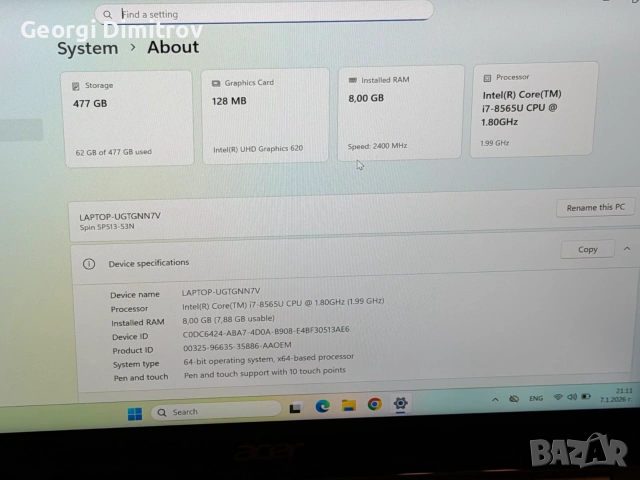640x480 pixels.
Task: Launch Google Chrome from taskbar
Action: coord(375,404)
